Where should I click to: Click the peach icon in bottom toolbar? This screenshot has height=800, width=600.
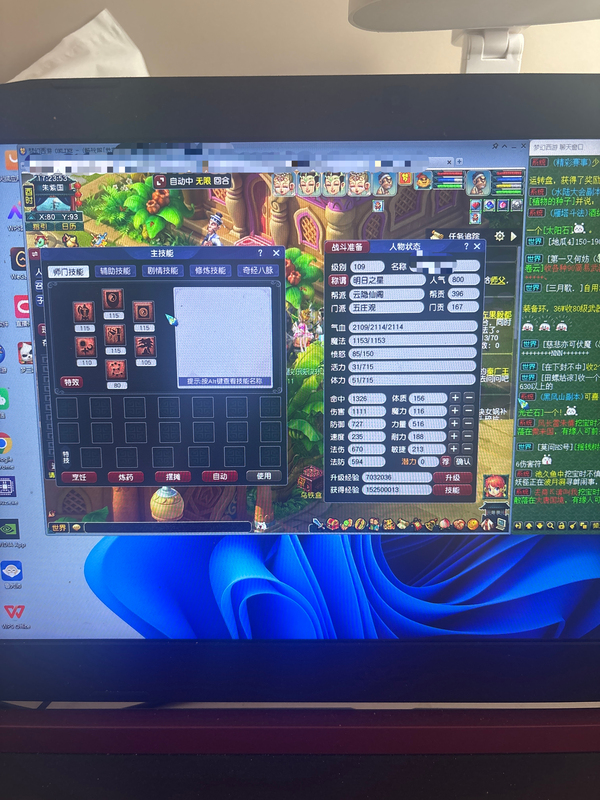pos(445,524)
